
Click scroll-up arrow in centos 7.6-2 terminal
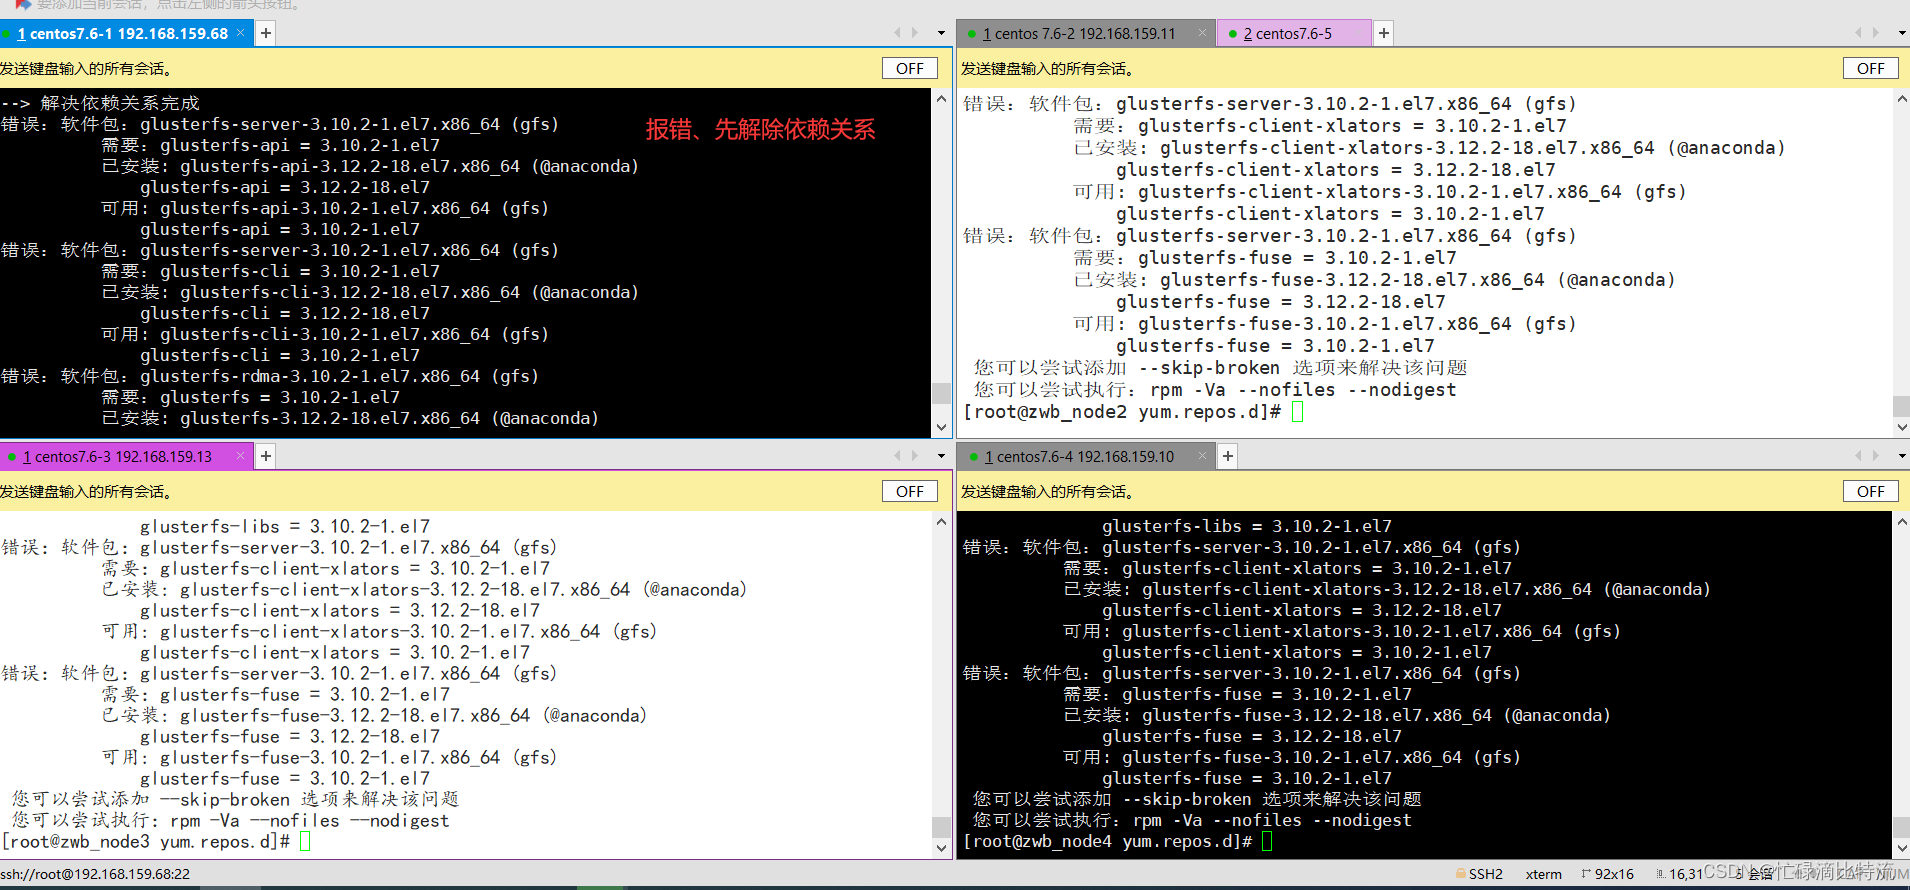point(1902,98)
